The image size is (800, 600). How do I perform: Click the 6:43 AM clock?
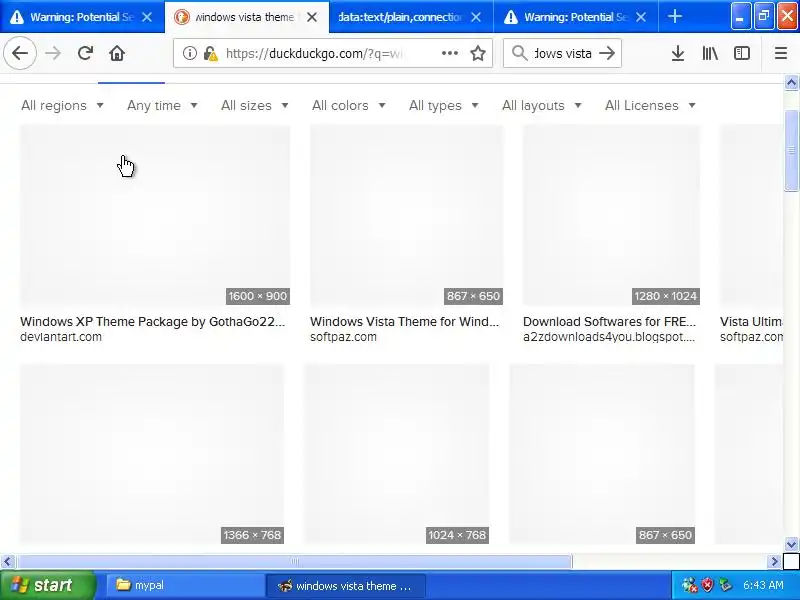click(763, 585)
